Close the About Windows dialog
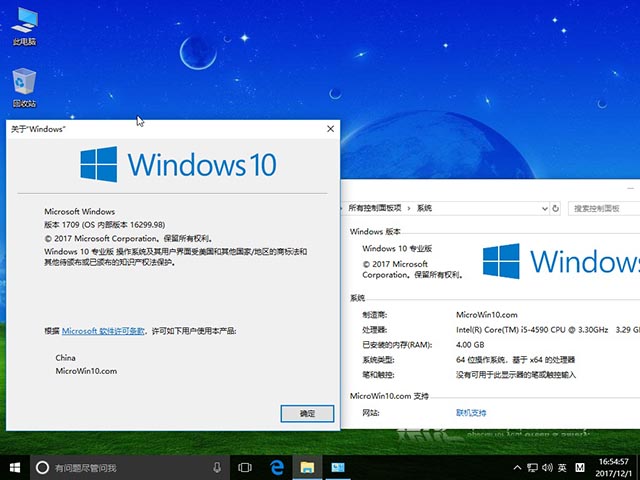 pos(331,129)
